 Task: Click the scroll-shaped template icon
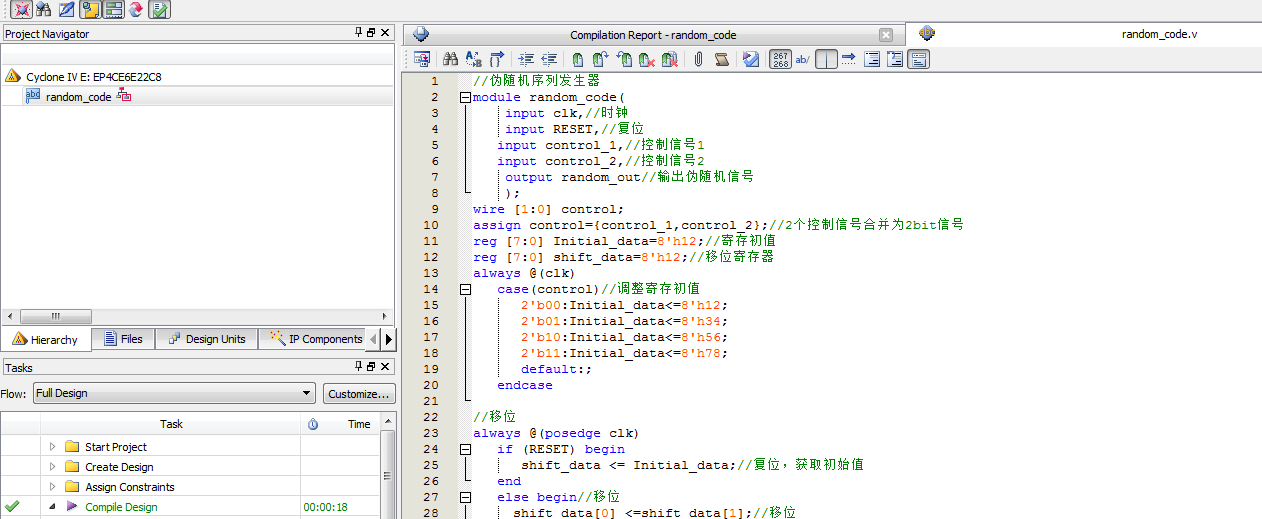point(721,60)
